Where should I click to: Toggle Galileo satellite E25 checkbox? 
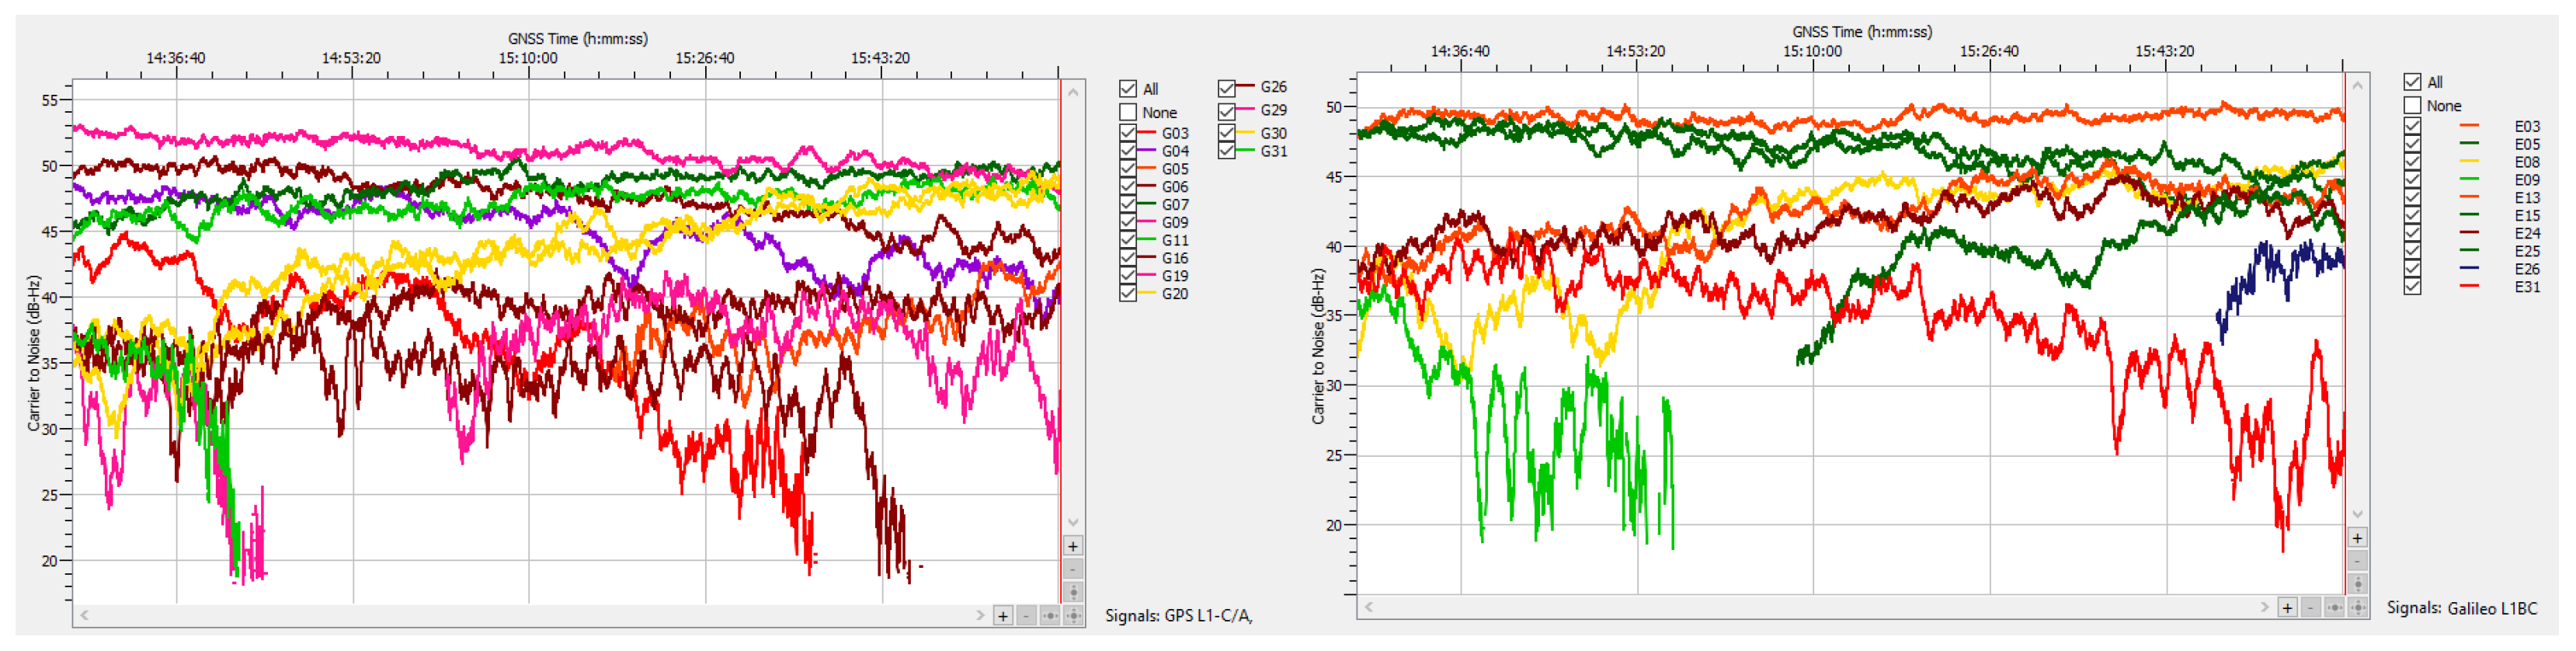point(2412,251)
